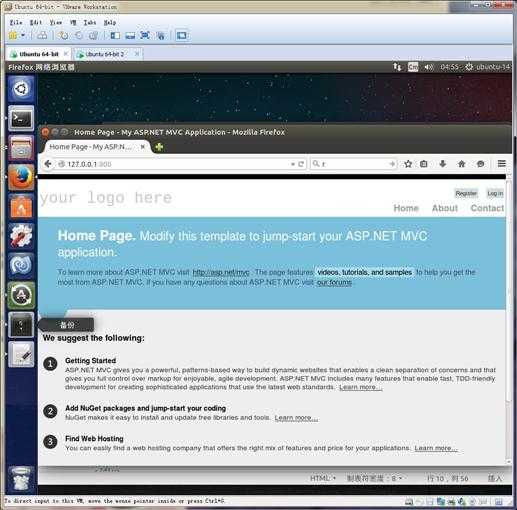Click VMware full screen toolbar icon
Screen dimensions: 517x510
click(x=145, y=35)
